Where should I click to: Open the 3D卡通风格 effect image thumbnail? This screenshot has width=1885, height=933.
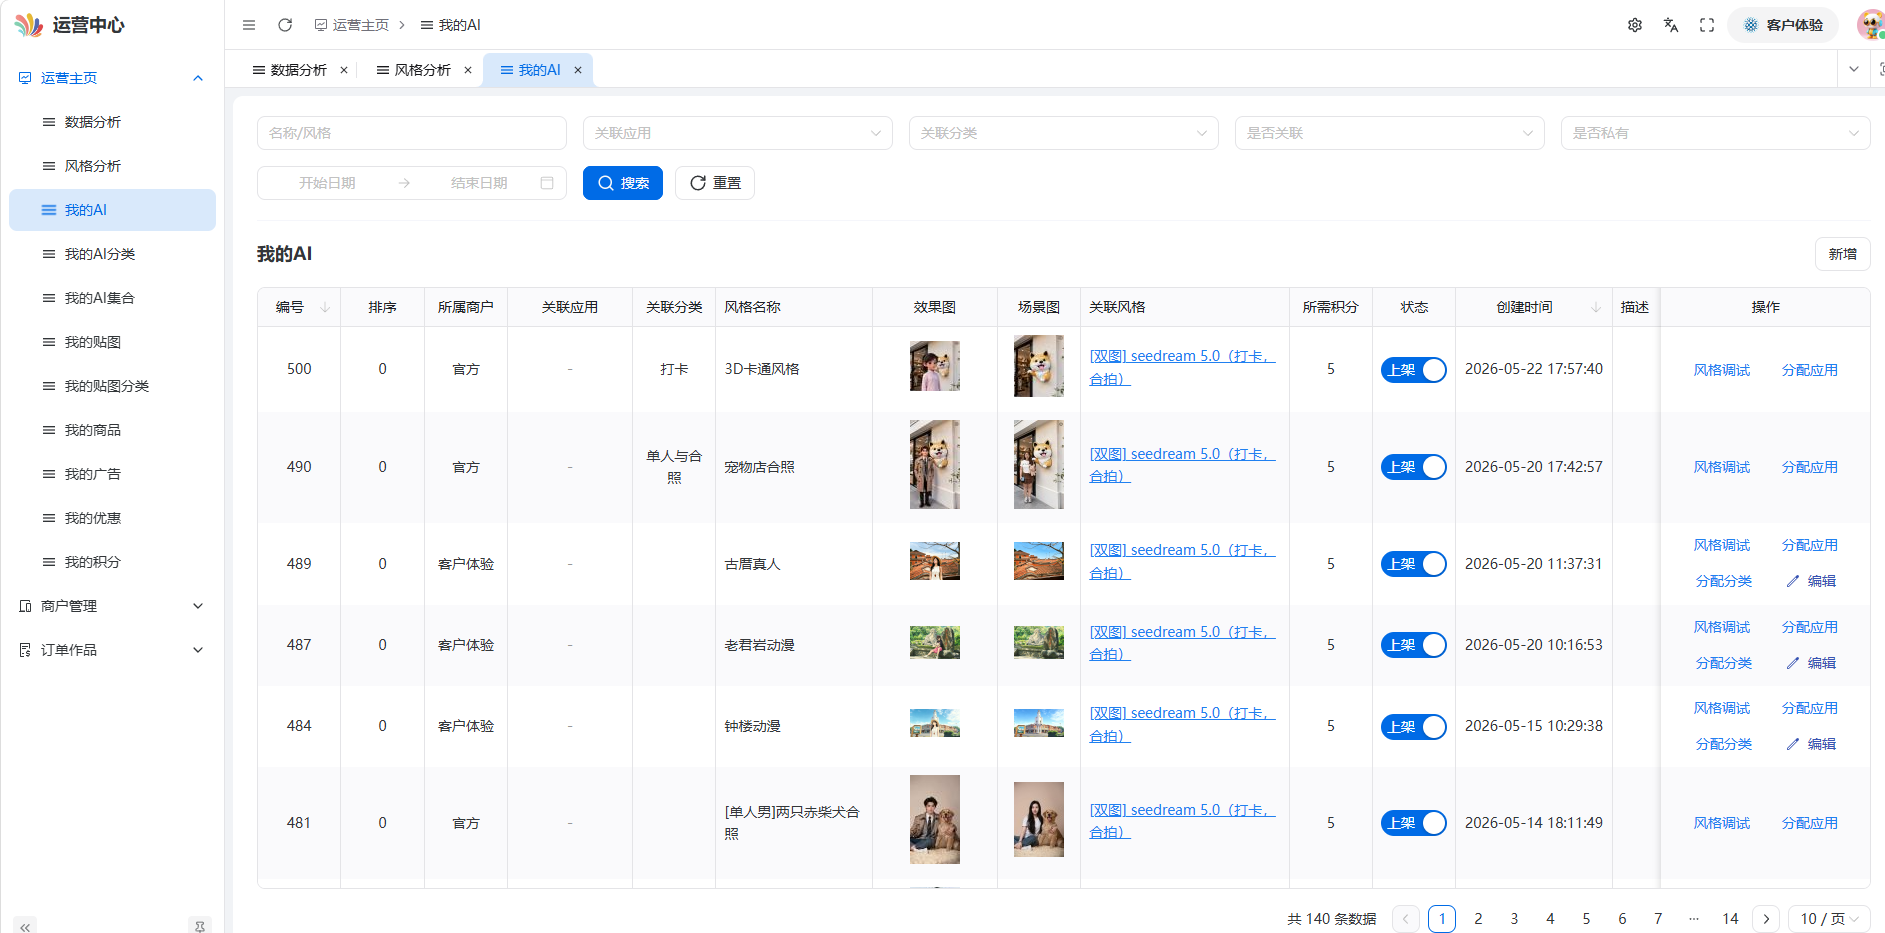pos(935,366)
